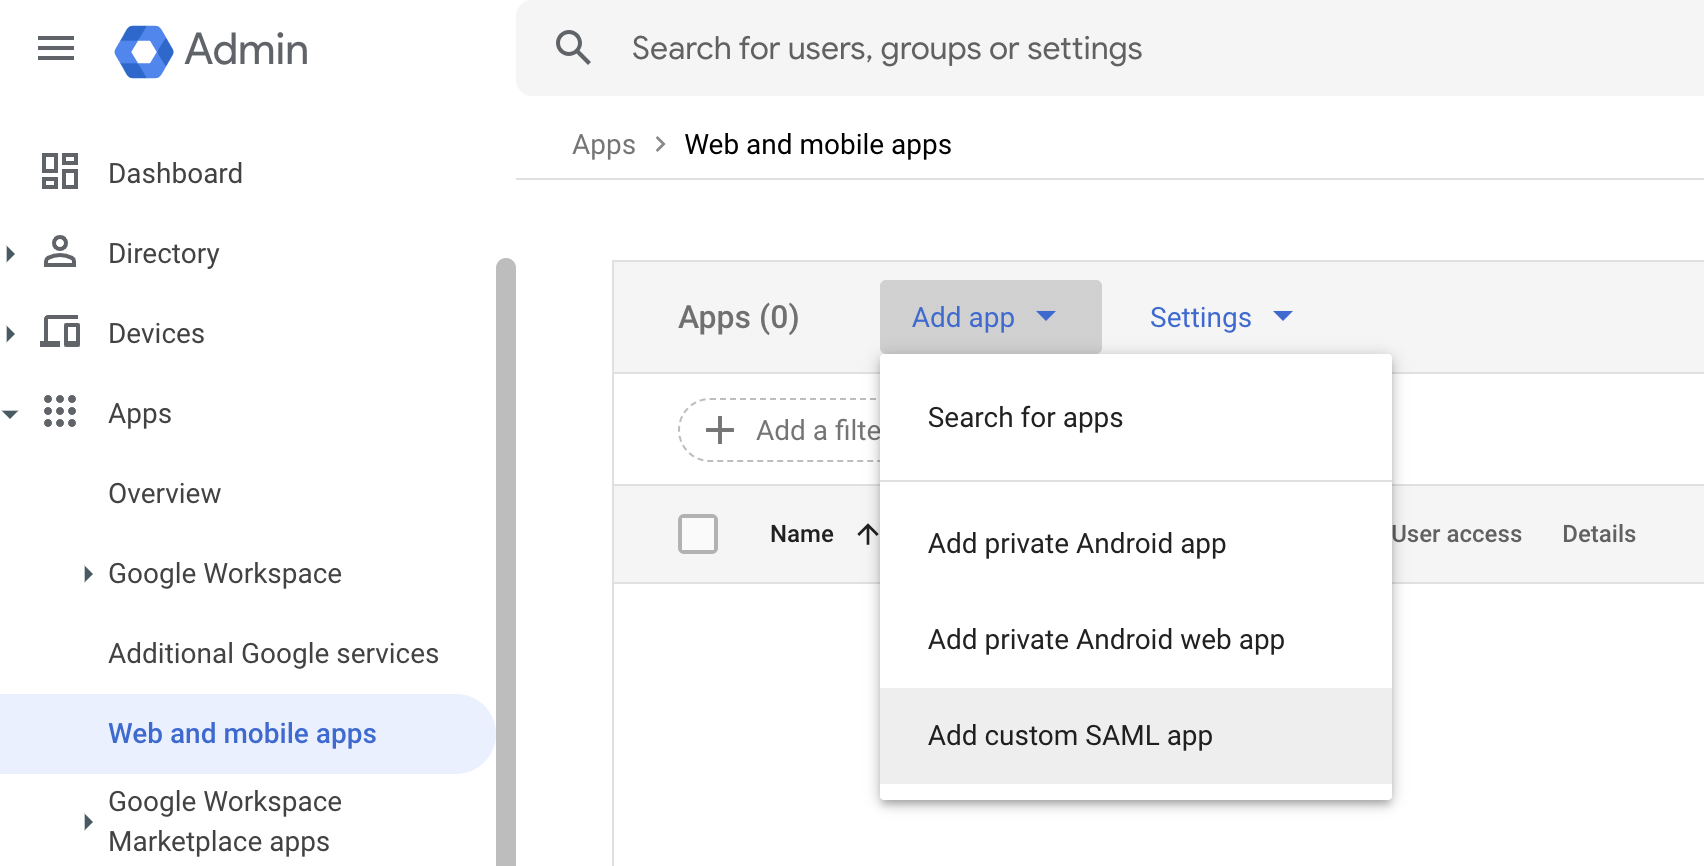The width and height of the screenshot is (1704, 866).
Task: Select Add private Android web app
Action: pos(1106,640)
